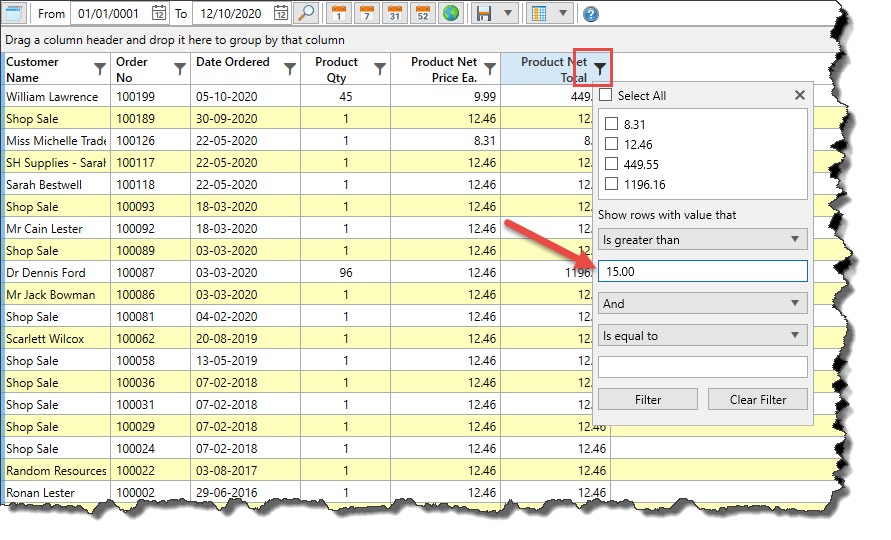This screenshot has height=540, width=891.
Task: Select the 1 day range calendar icon
Action: (x=339, y=14)
